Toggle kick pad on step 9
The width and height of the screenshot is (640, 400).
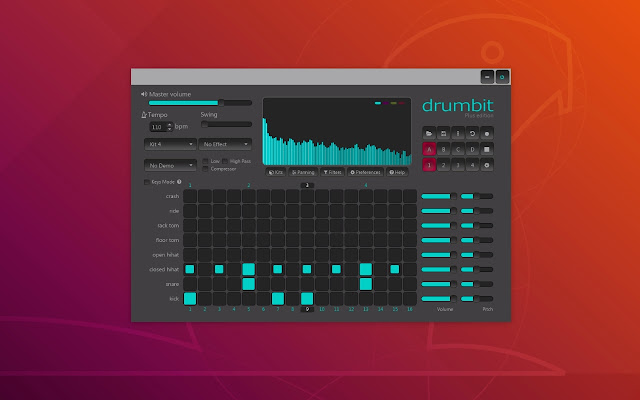[307, 299]
